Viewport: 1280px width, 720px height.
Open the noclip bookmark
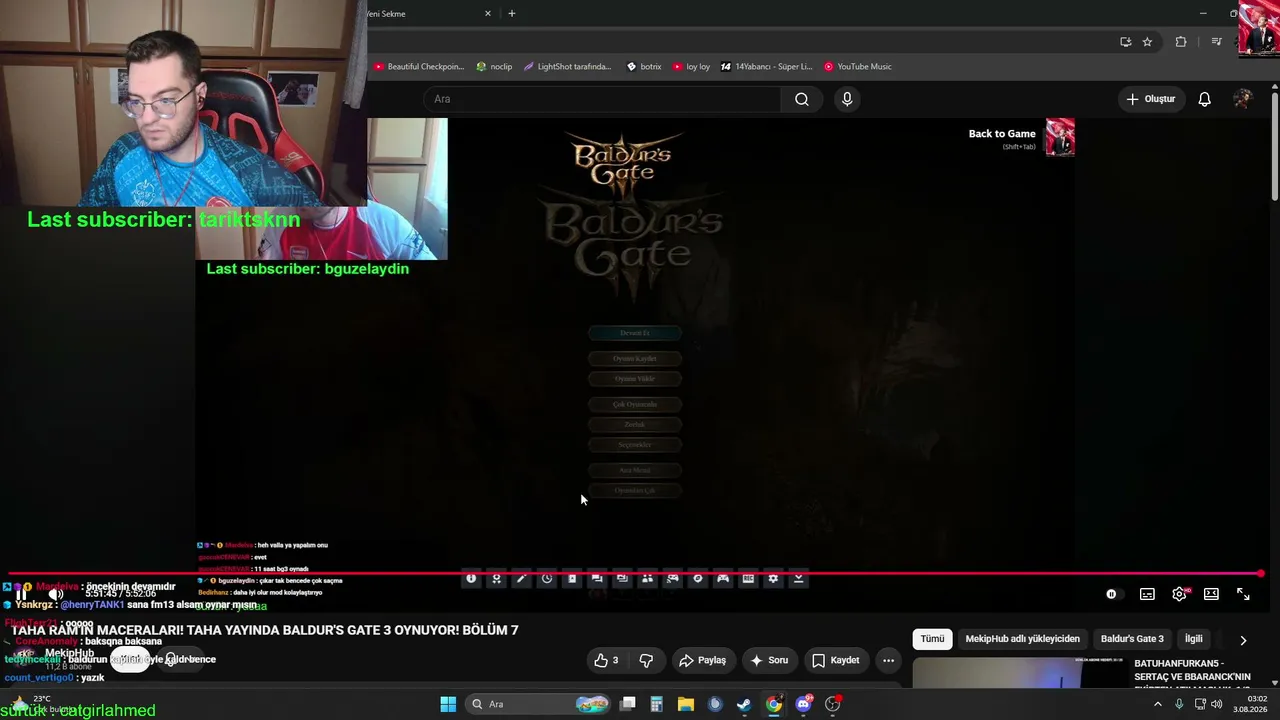(x=494, y=67)
